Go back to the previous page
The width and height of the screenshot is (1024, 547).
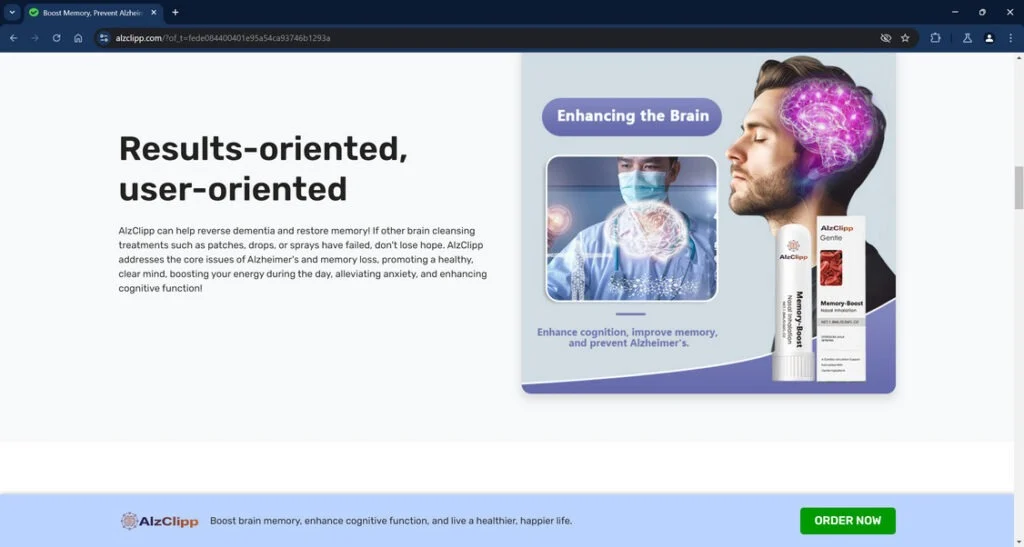pos(14,38)
